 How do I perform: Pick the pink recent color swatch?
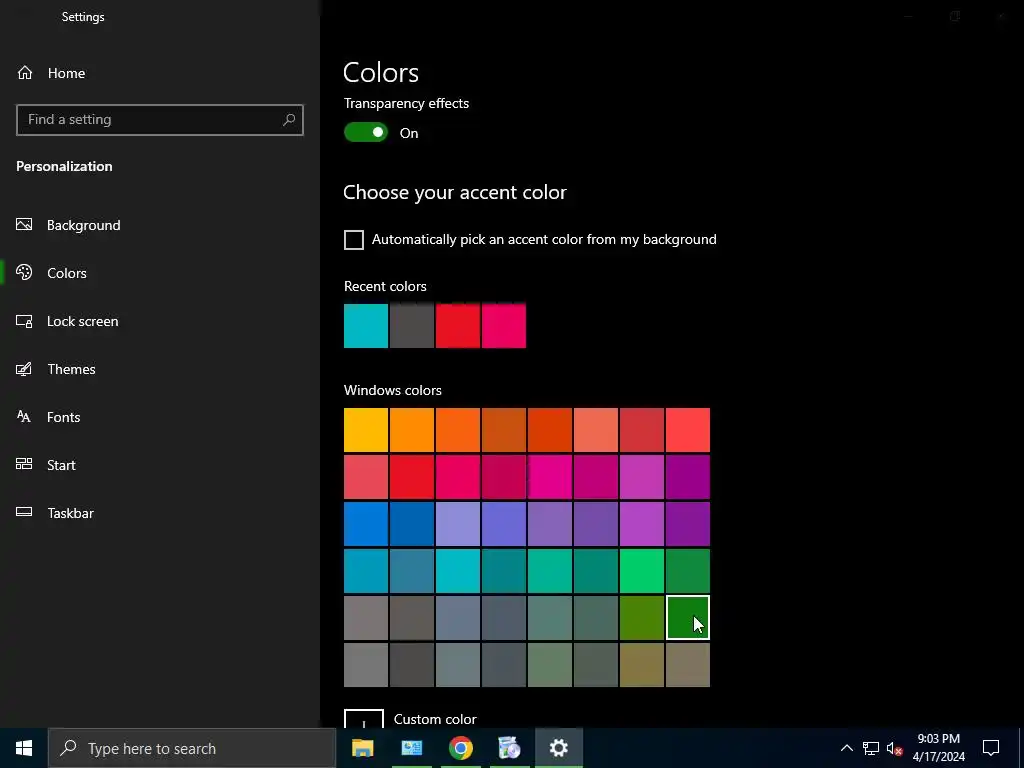504,325
